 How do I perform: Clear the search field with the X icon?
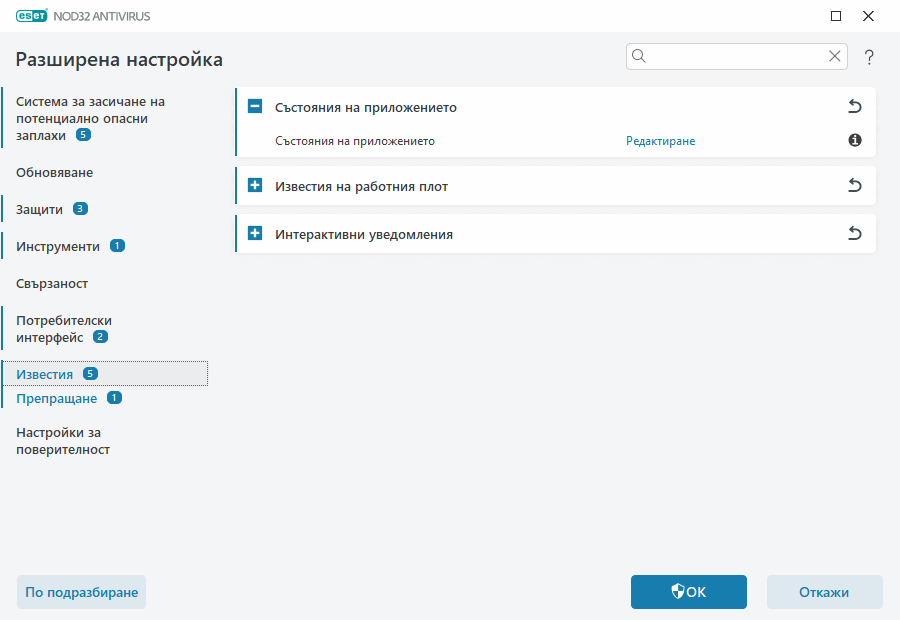coord(834,56)
